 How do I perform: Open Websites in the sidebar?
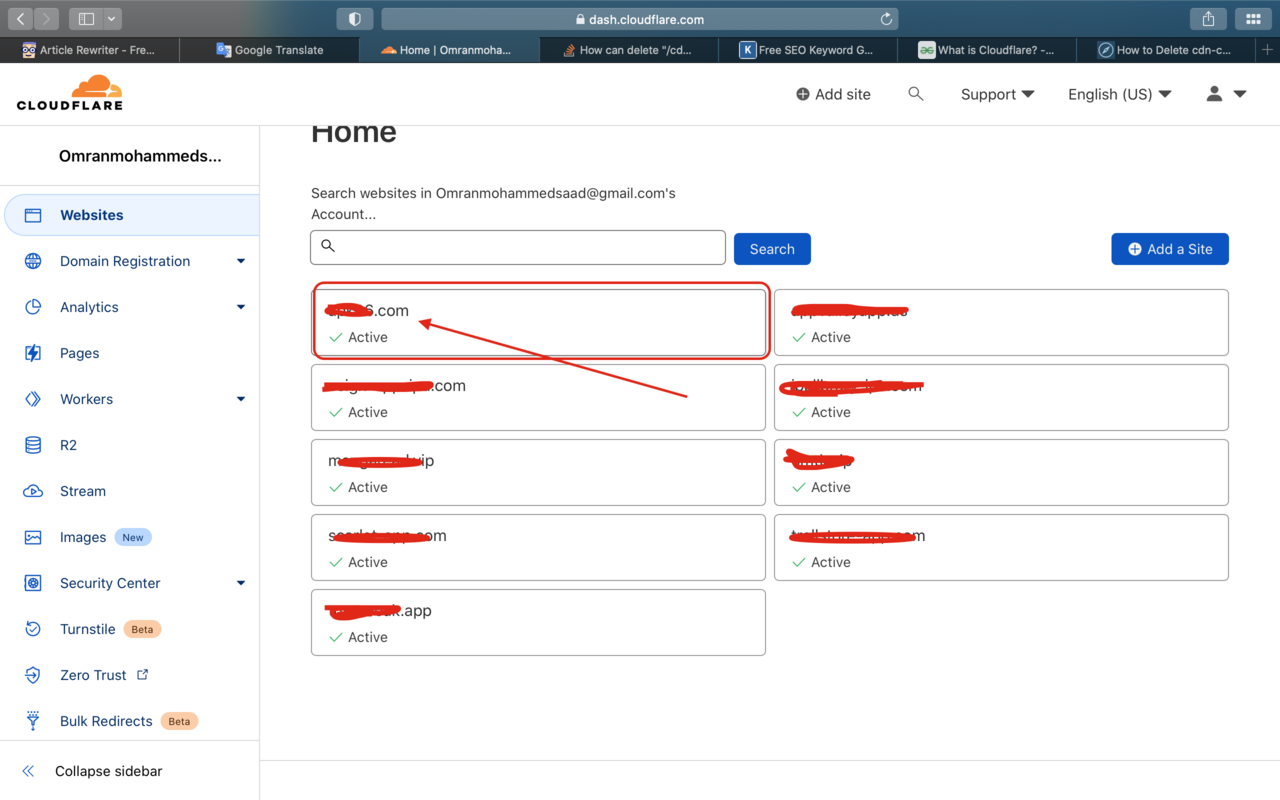point(131,215)
